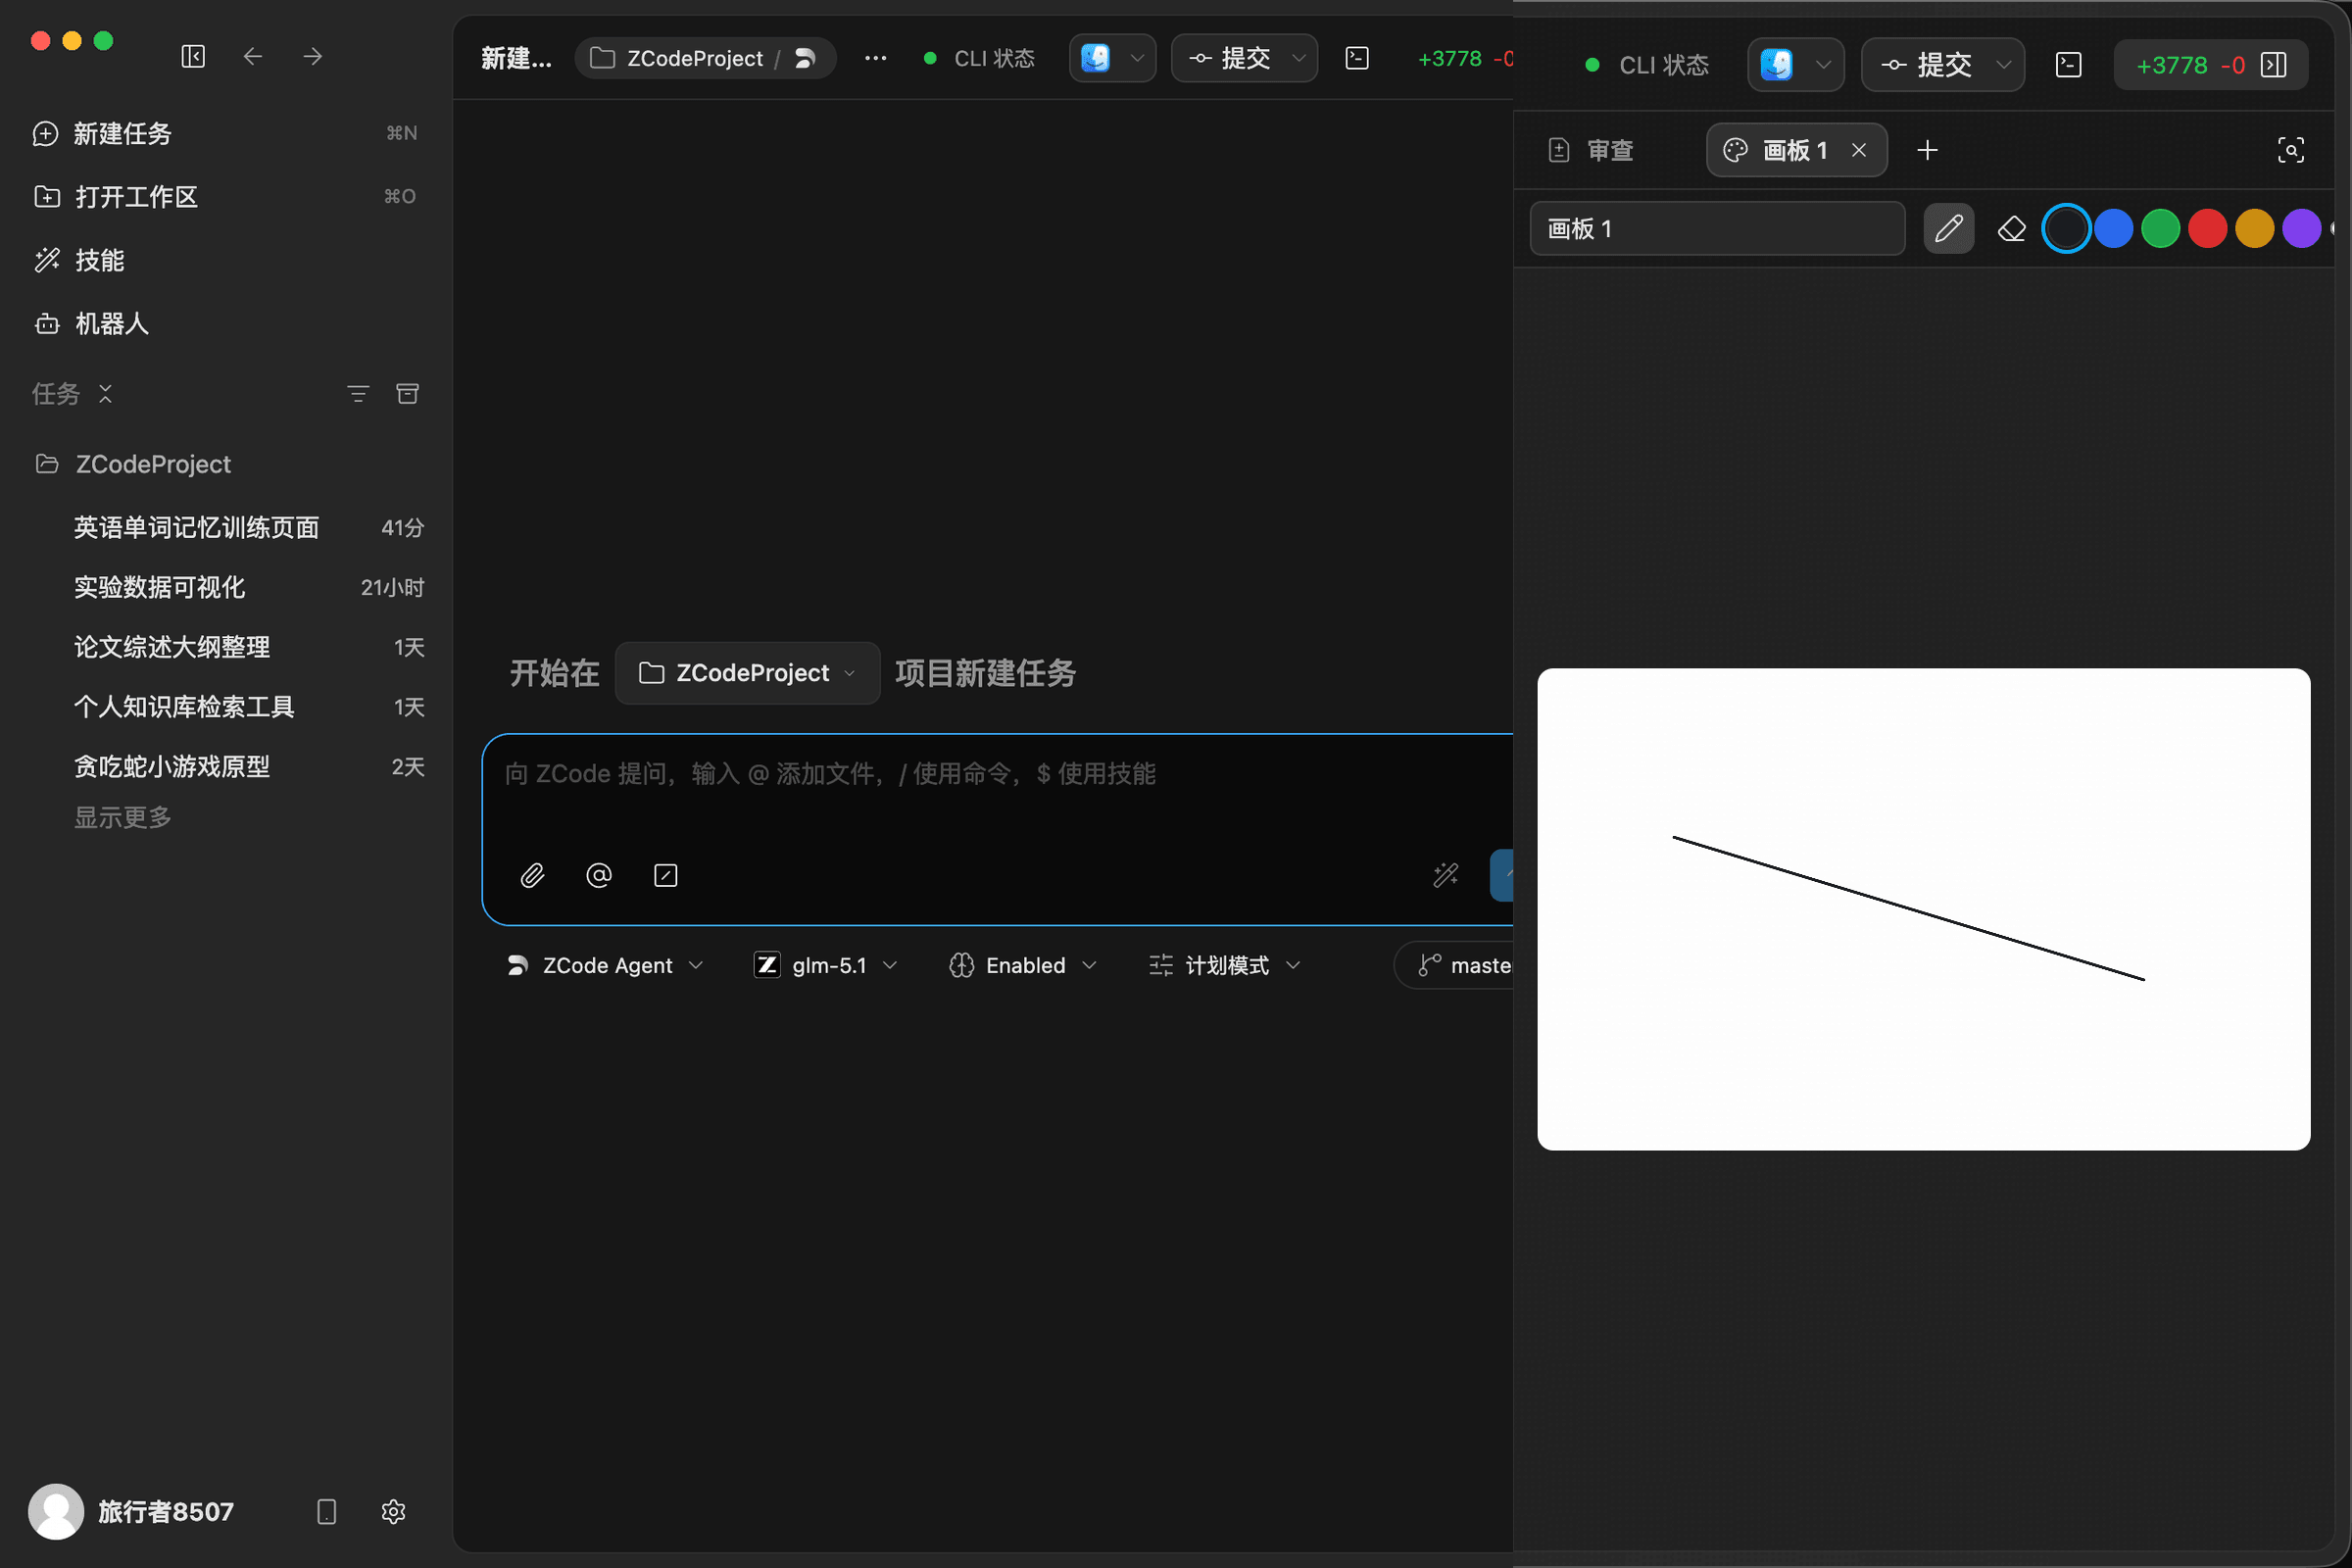The height and width of the screenshot is (1568, 2352).
Task: Collapse the ZCodeProject folder in sidebar
Action: 47,464
